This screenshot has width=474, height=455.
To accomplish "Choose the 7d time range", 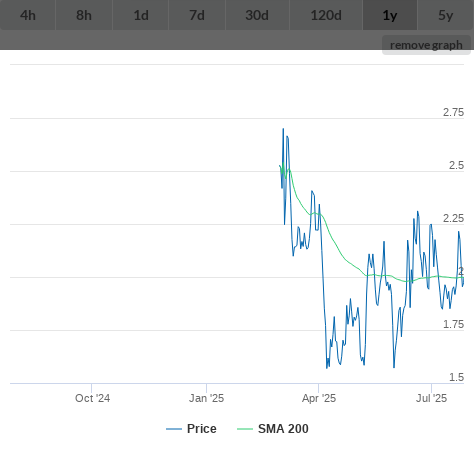I will click(197, 15).
